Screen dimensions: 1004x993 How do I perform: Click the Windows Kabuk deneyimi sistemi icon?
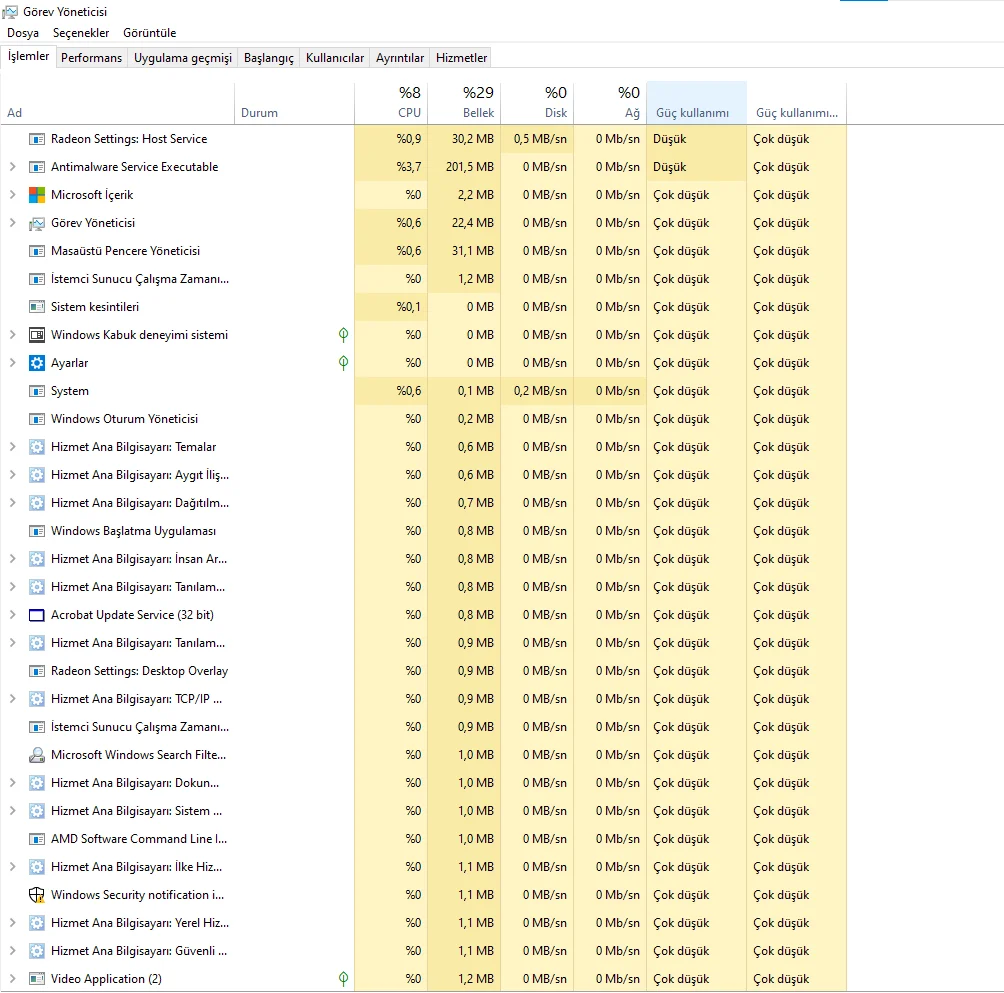37,335
